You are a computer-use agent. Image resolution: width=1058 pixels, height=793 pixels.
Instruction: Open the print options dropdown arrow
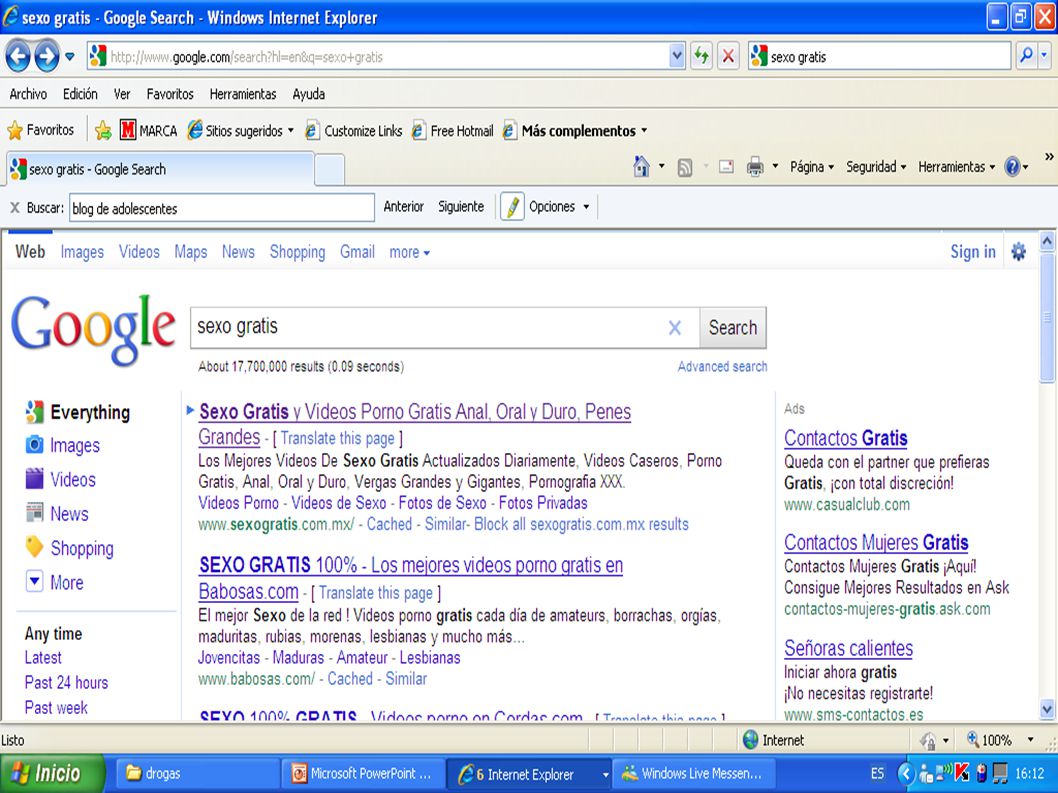pos(775,167)
